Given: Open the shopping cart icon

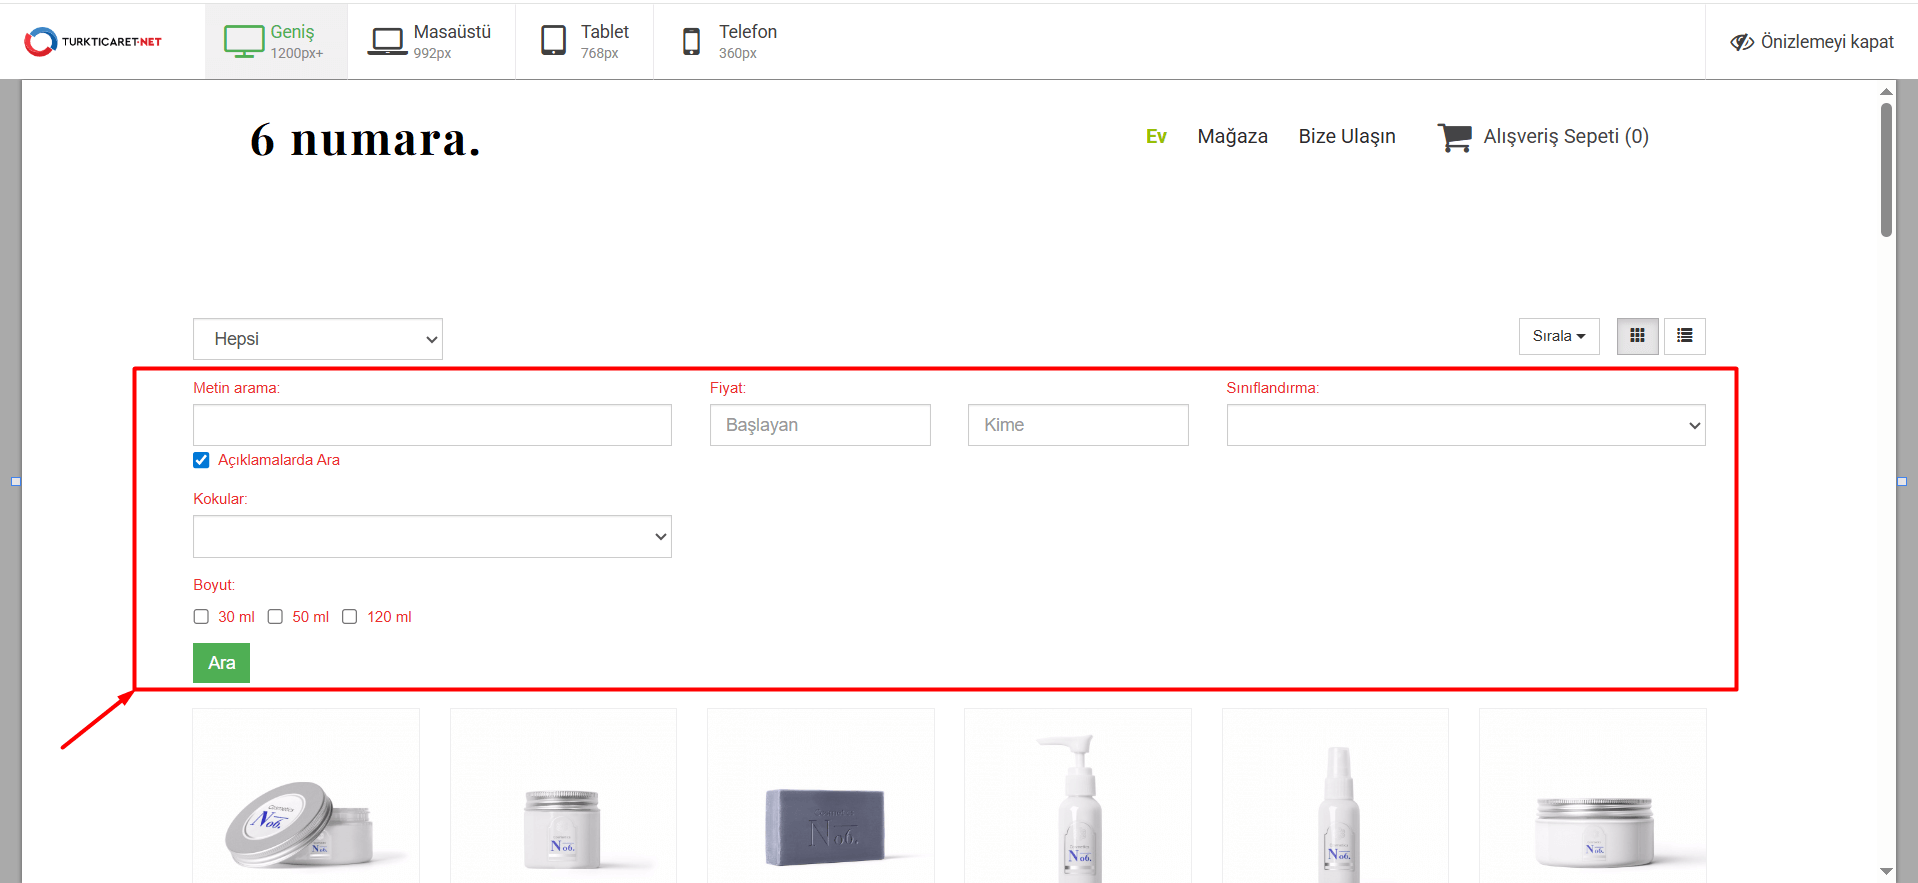Looking at the screenshot, I should coord(1454,137).
